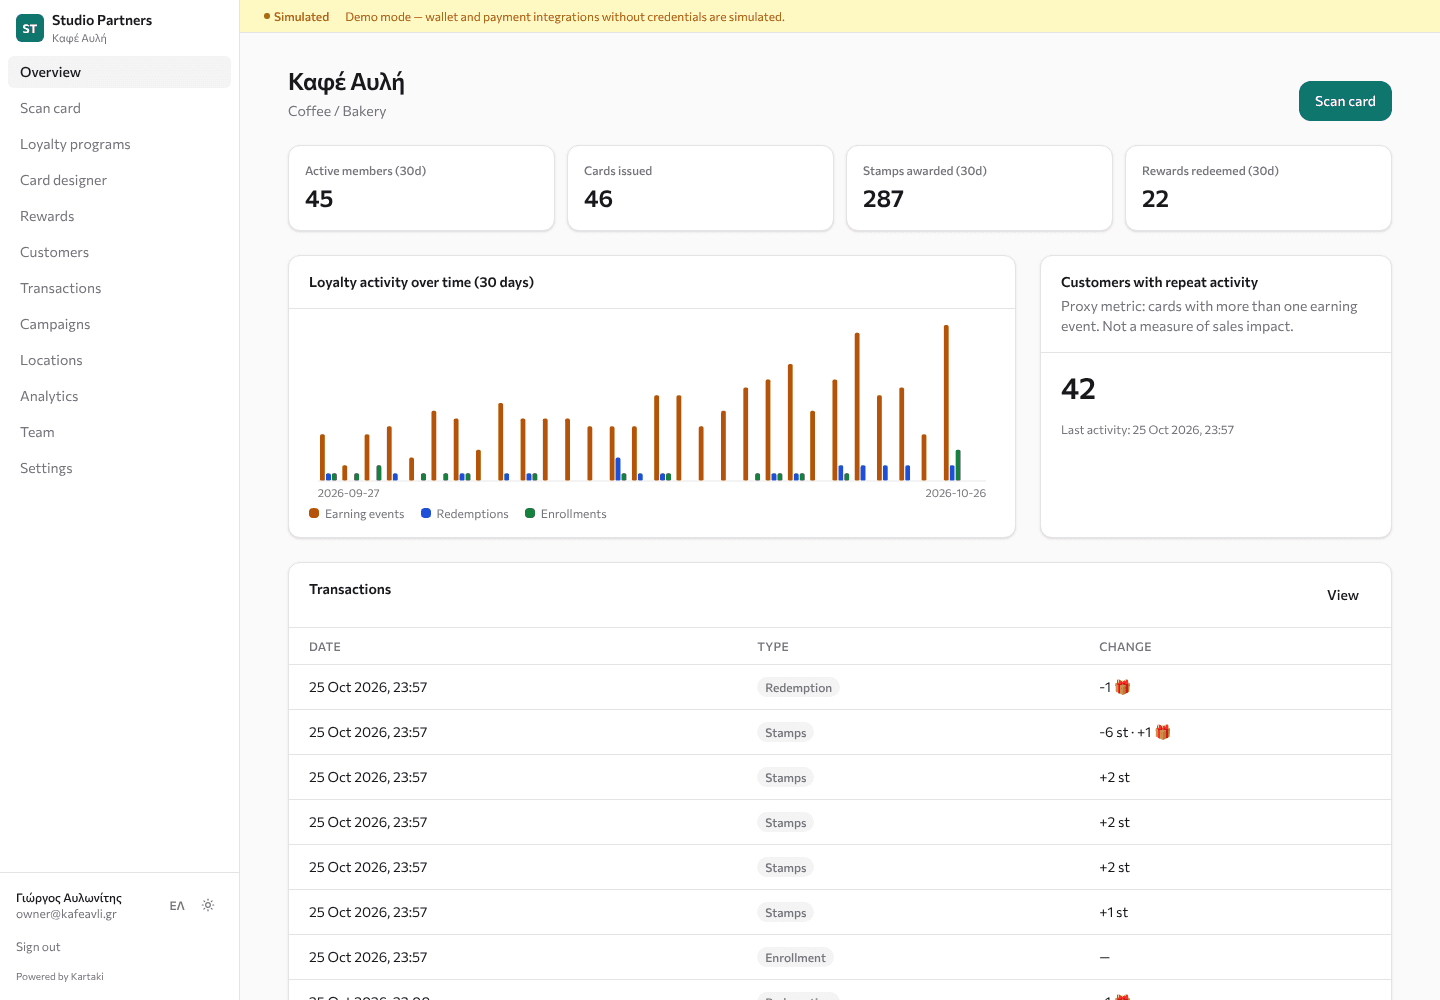Click the gift icon in Redemption row
This screenshot has width=1440, height=1000.
[x=1122, y=687]
